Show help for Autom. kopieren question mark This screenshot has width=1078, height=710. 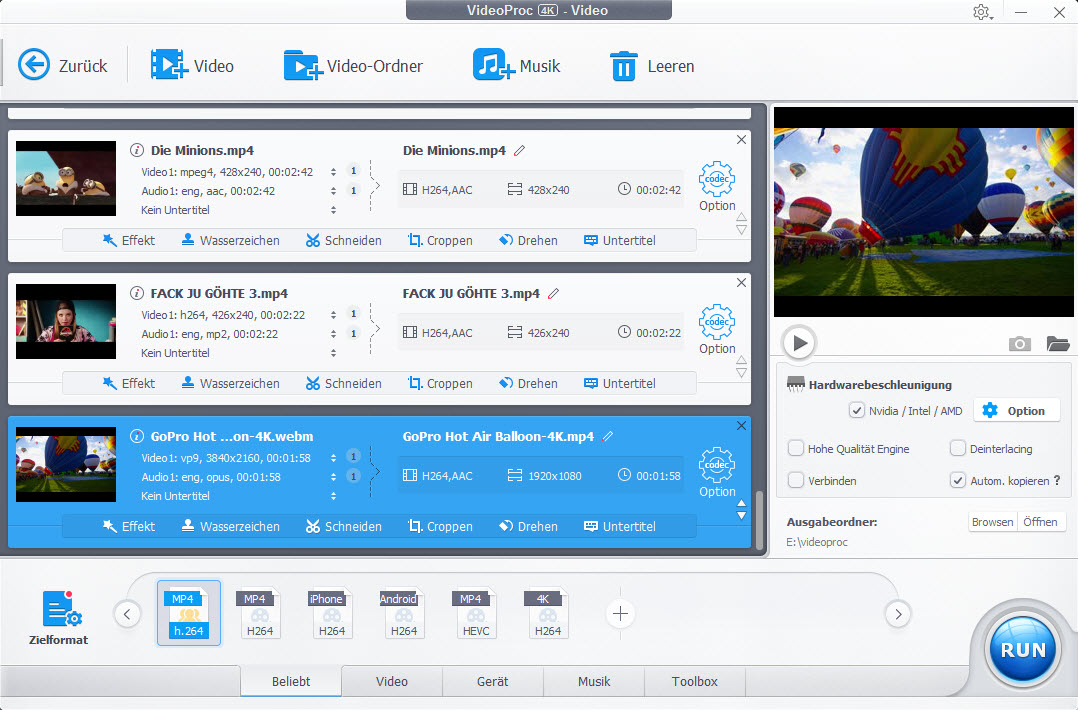1057,480
